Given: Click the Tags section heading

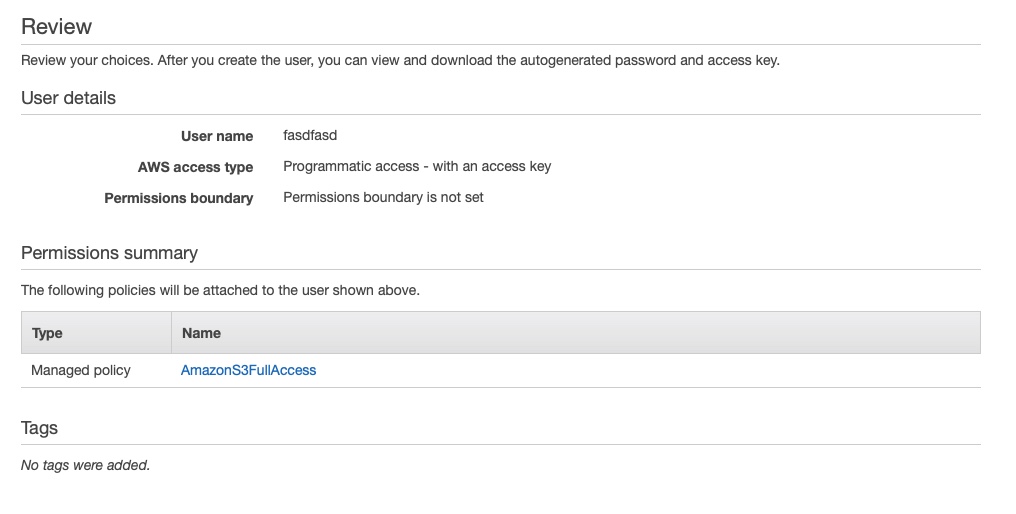Looking at the screenshot, I should pyautogui.click(x=39, y=428).
